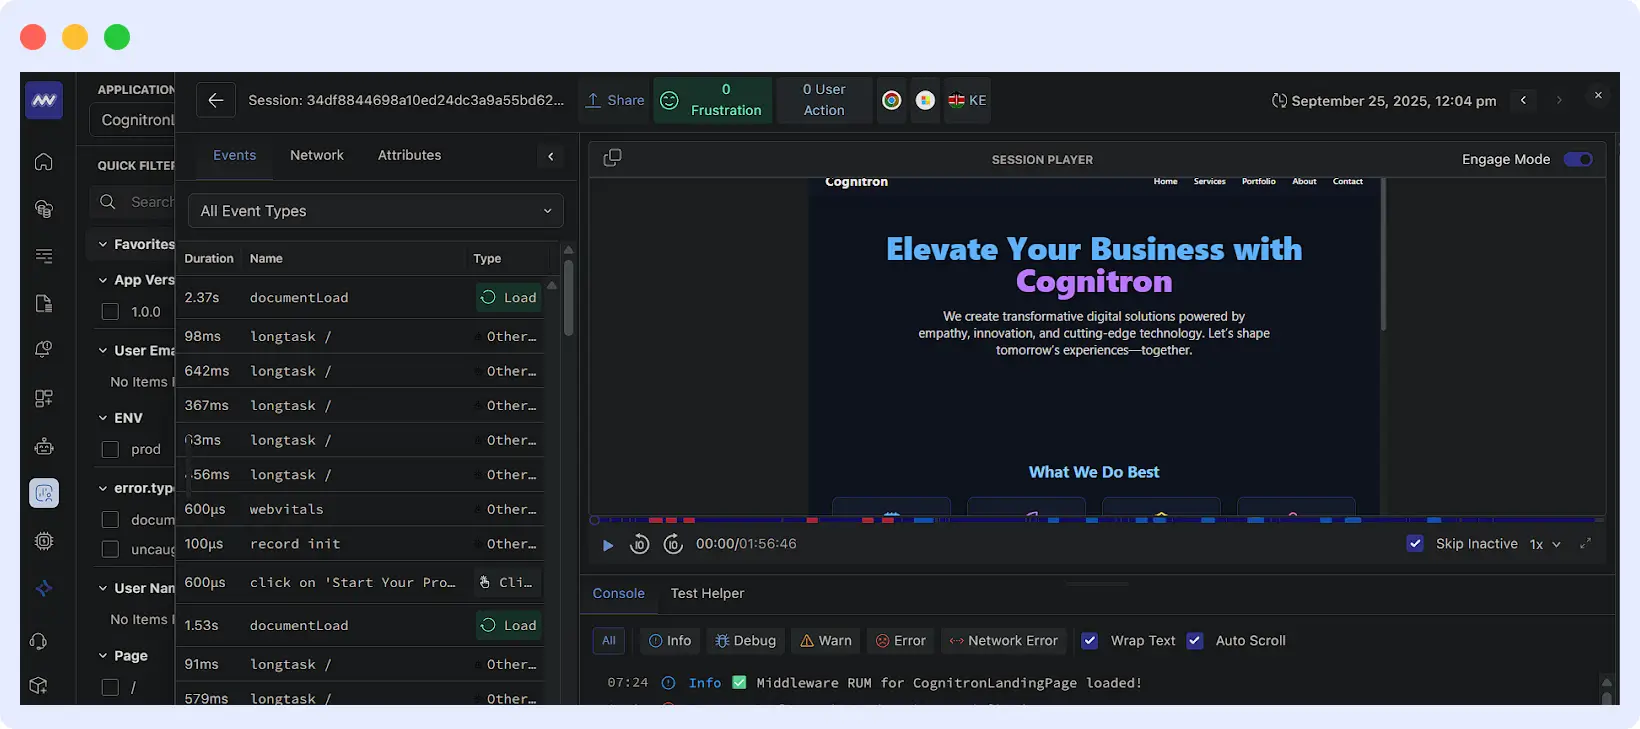The width and height of the screenshot is (1640, 729).
Task: Close the session panel with X
Action: click(1598, 95)
